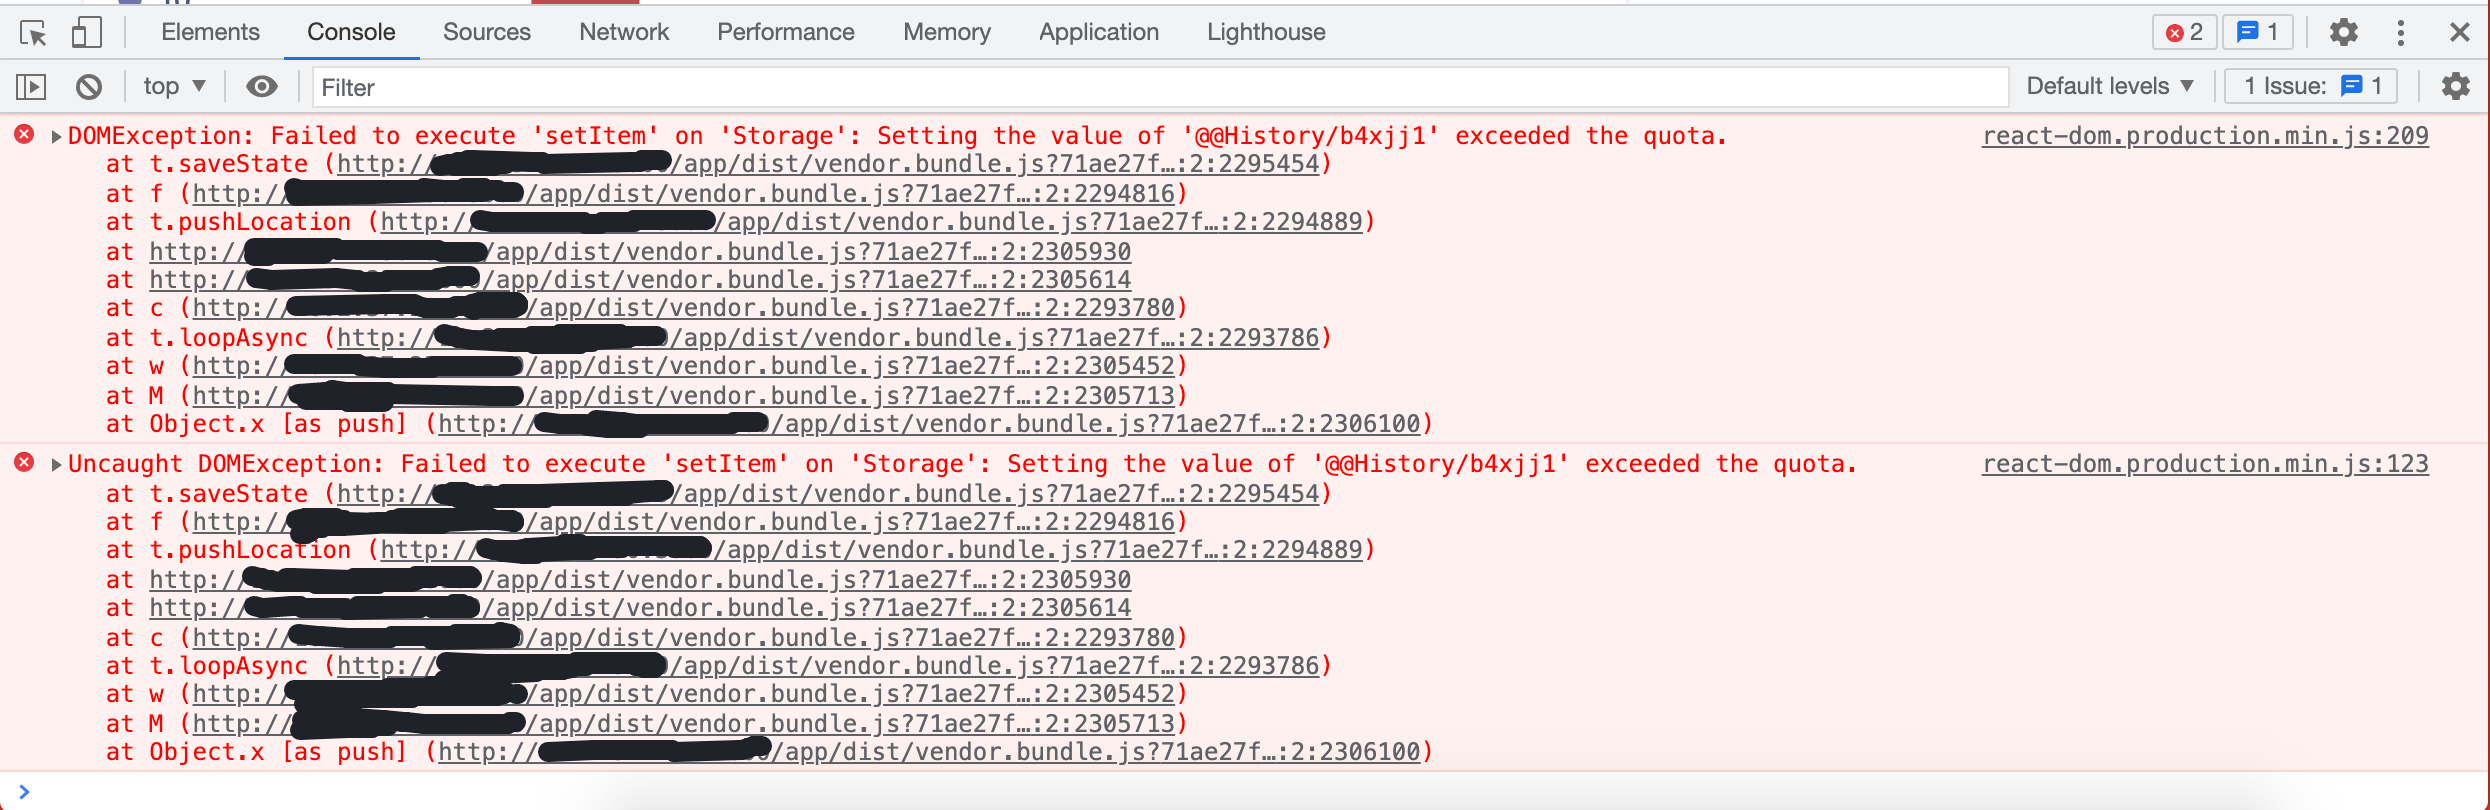This screenshot has height=810, width=2490.
Task: Clear the console with the no-entry icon
Action: (x=88, y=87)
